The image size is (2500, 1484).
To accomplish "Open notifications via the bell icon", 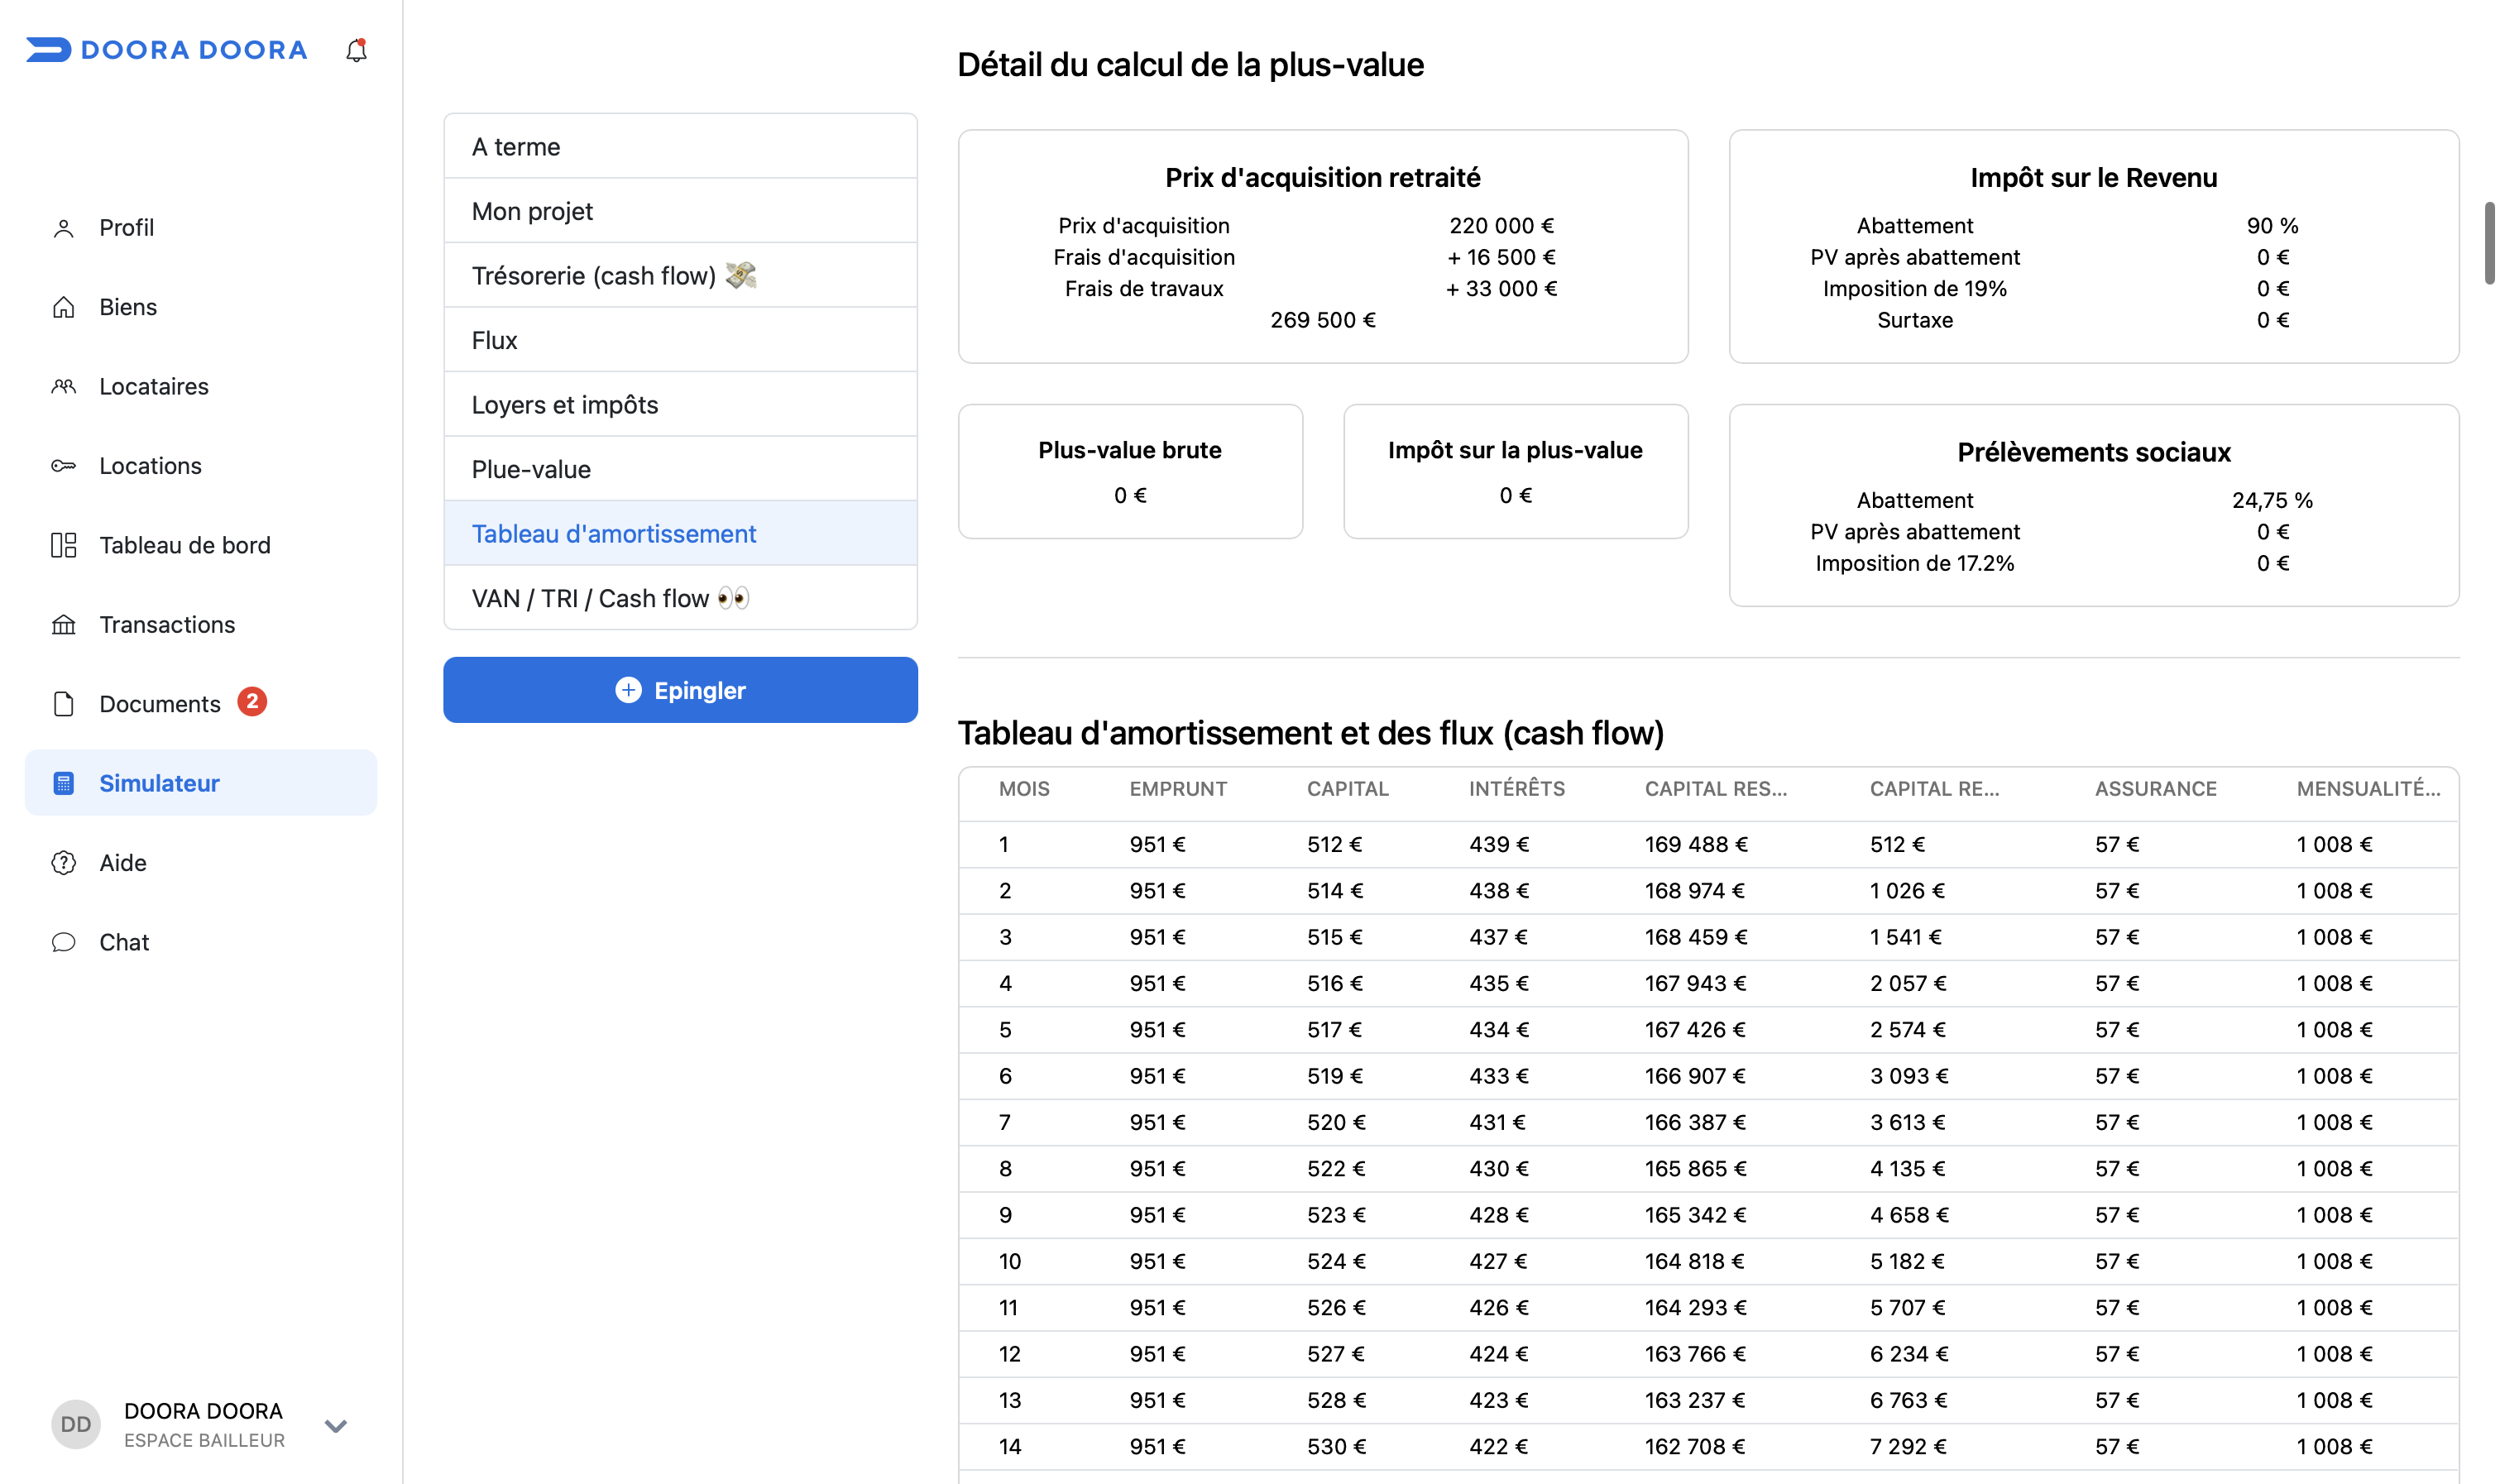I will coord(356,50).
